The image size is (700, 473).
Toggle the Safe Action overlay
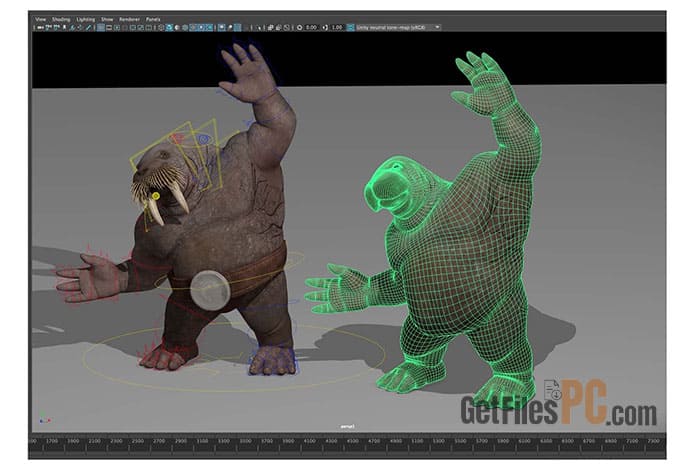point(141,28)
